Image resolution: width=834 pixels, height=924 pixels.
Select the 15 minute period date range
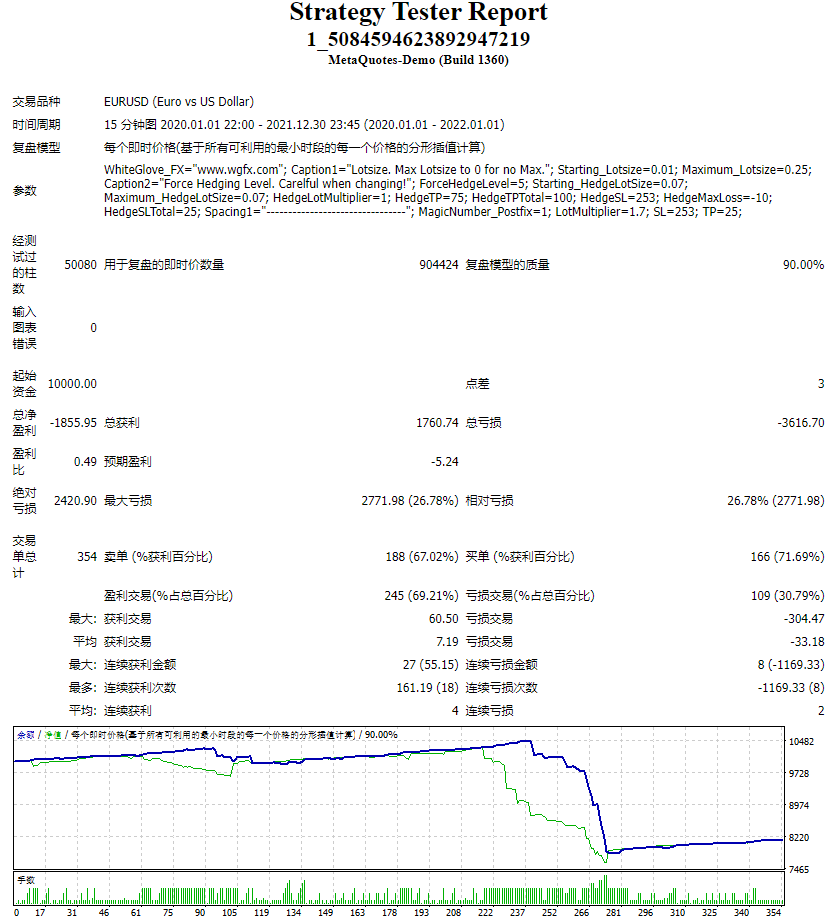(x=304, y=124)
